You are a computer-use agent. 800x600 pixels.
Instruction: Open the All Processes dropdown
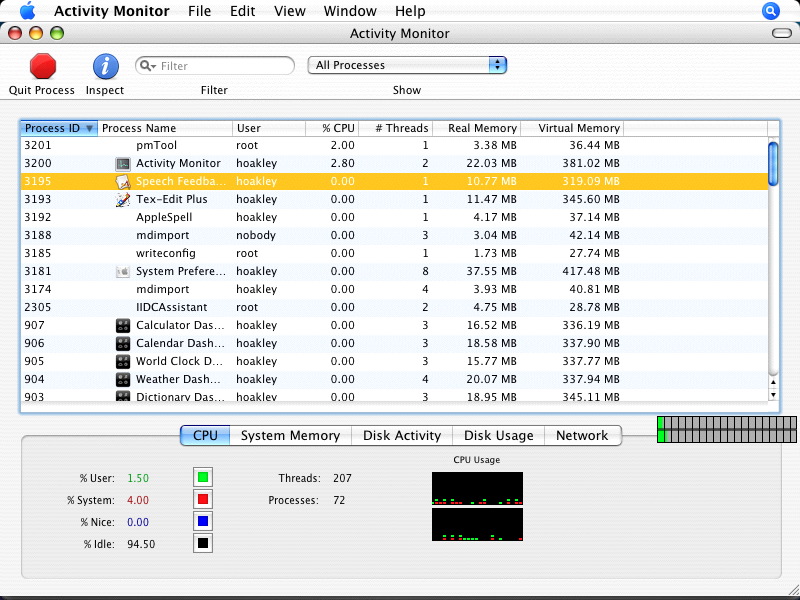[x=407, y=65]
